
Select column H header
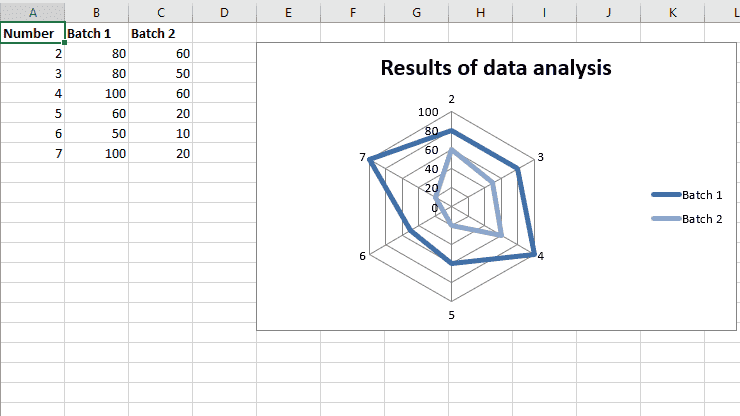pyautogui.click(x=480, y=12)
